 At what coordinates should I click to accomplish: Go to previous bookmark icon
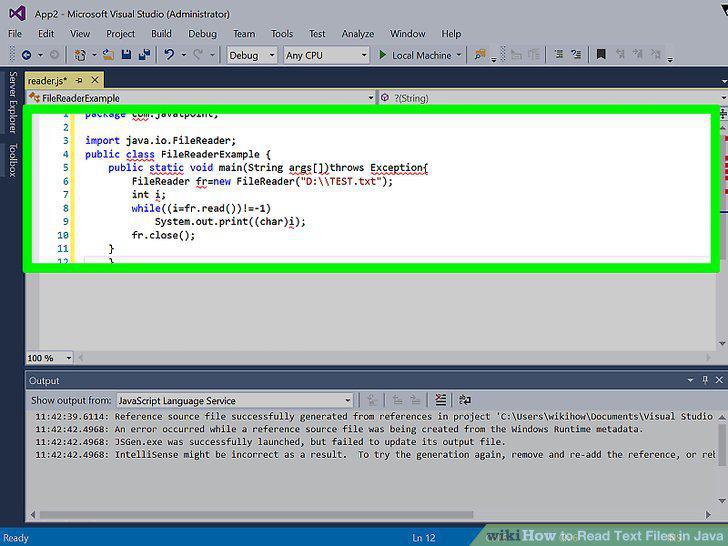coord(620,55)
